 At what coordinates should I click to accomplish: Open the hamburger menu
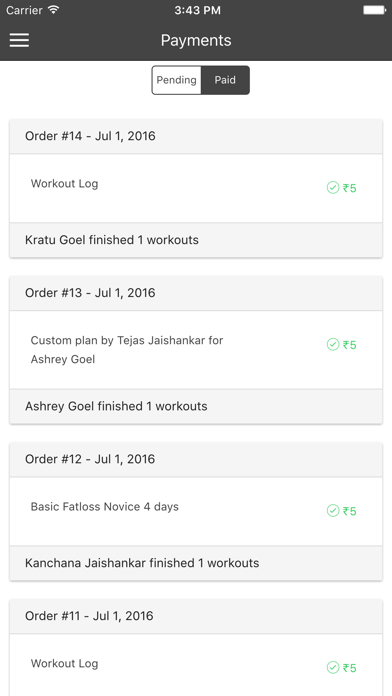click(x=20, y=40)
